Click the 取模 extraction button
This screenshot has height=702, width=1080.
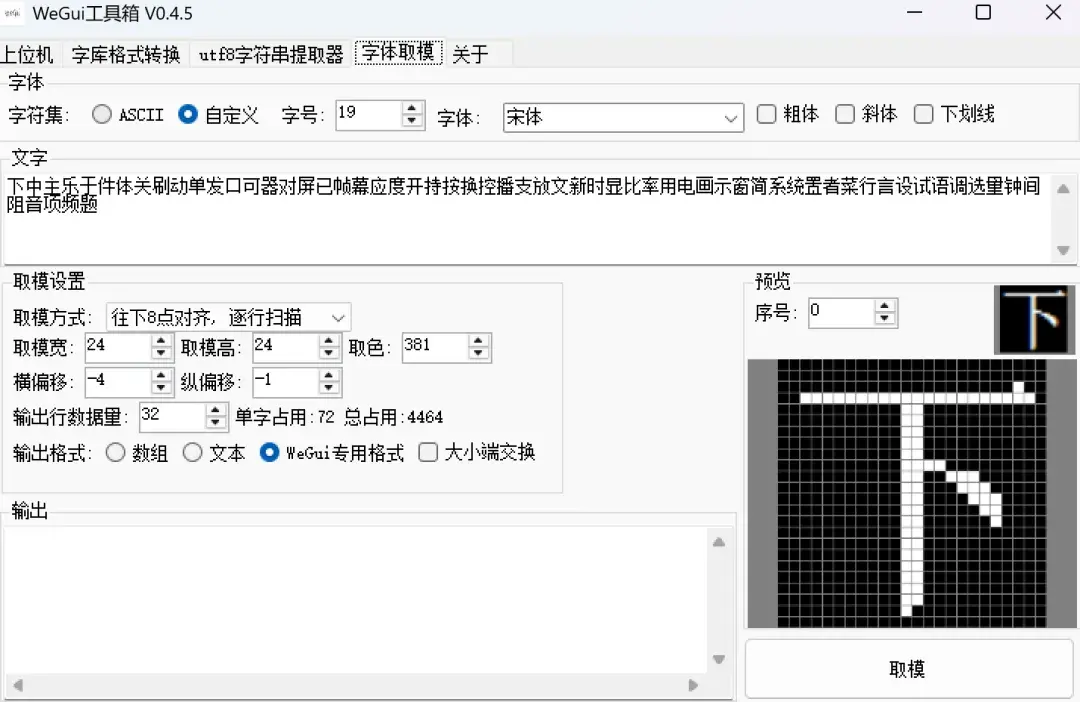point(907,669)
